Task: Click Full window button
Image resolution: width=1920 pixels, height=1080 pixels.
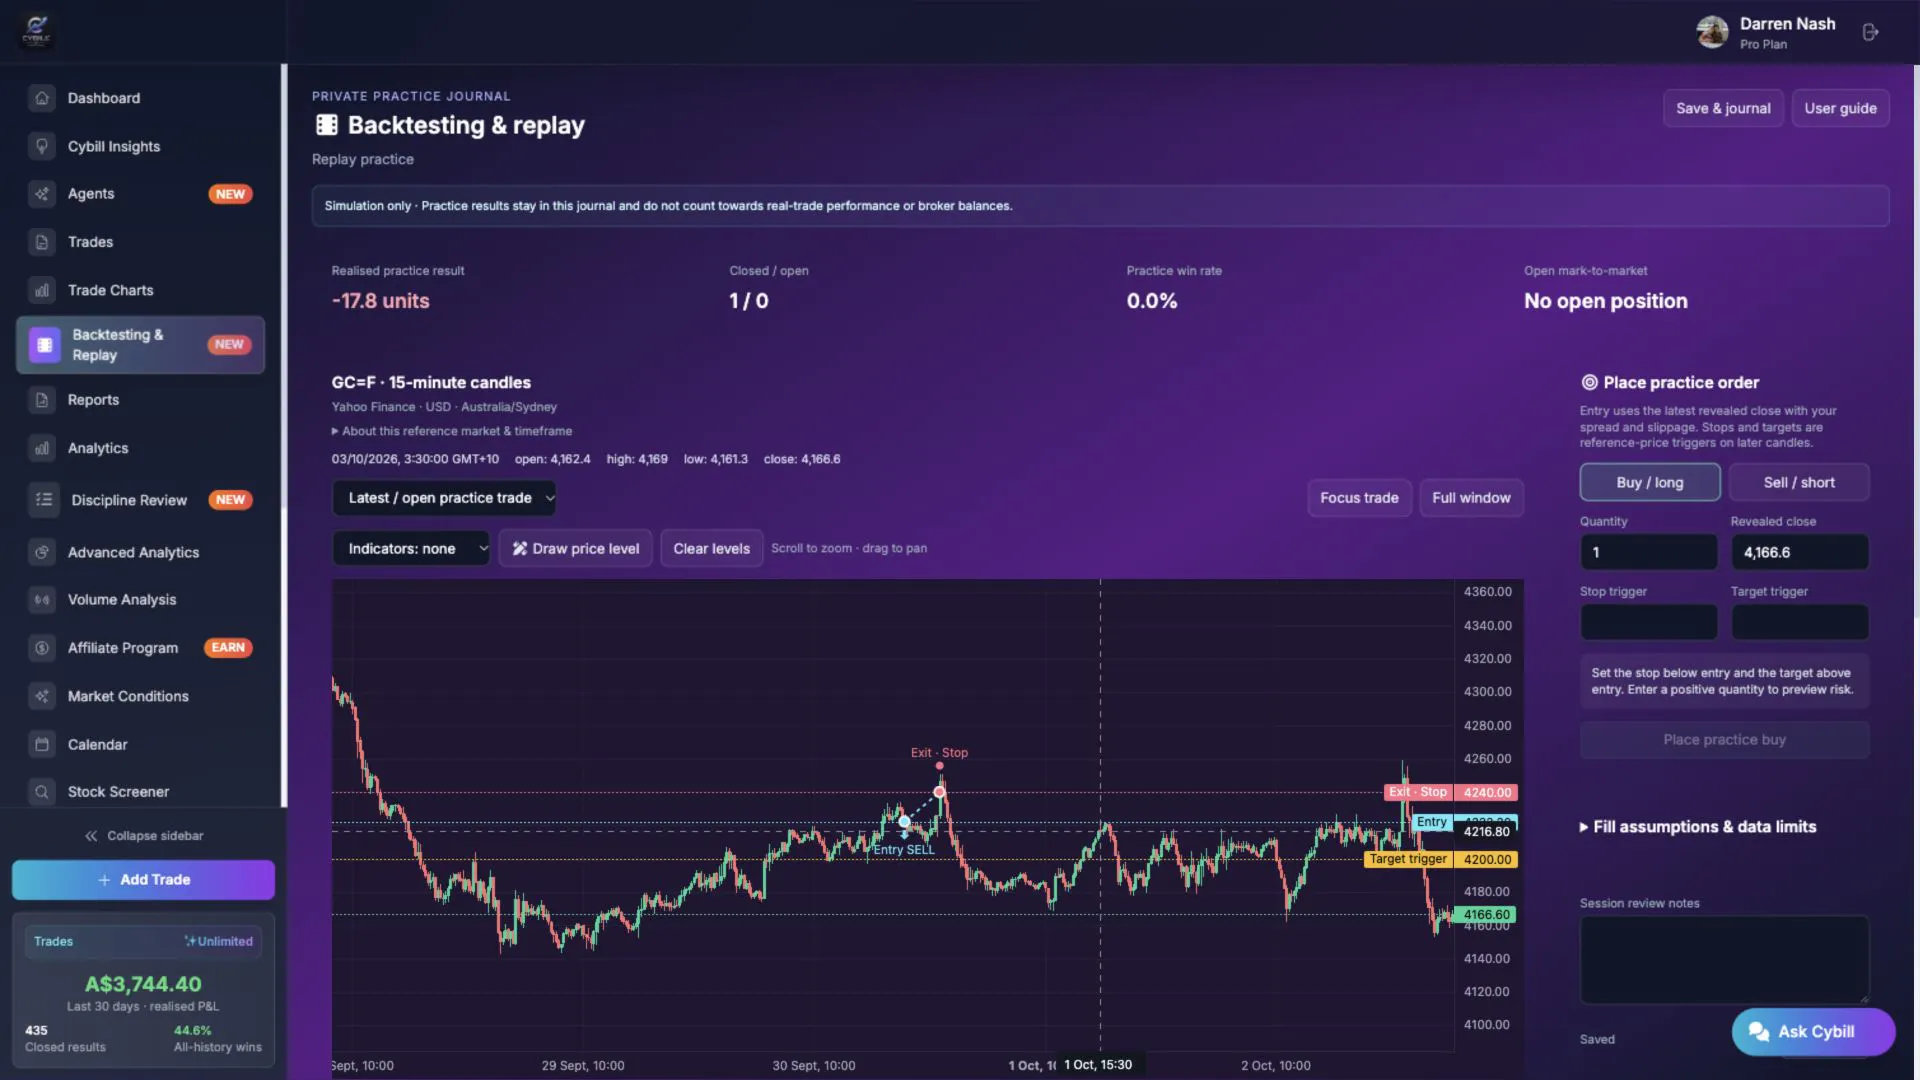Action: point(1471,498)
